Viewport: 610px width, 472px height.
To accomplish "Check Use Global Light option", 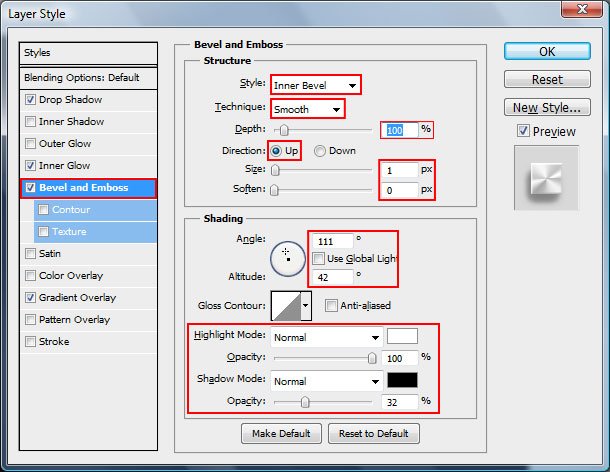I will [318, 258].
